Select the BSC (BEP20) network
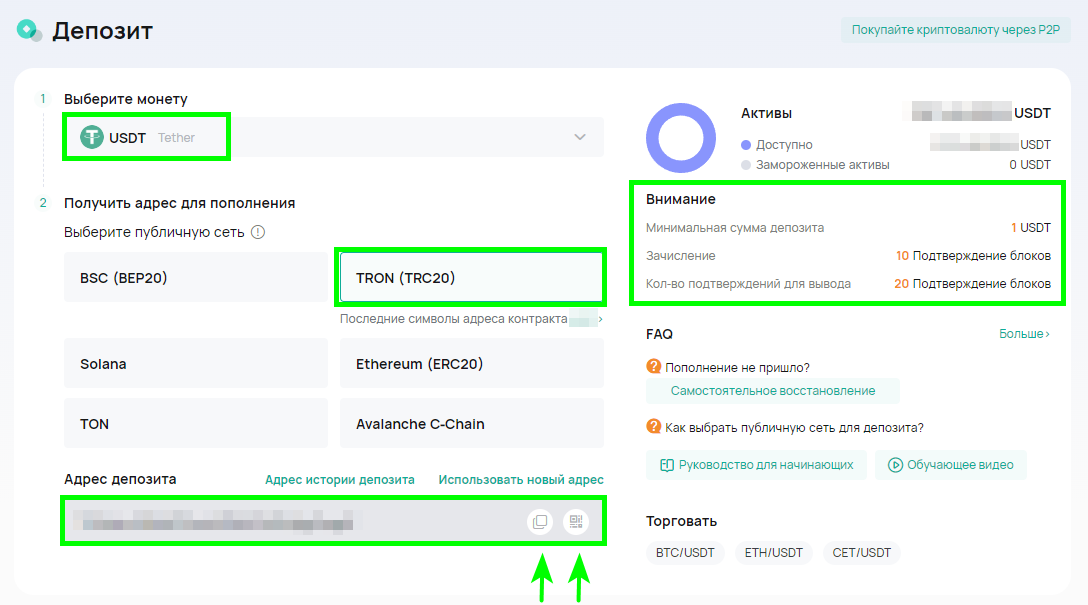The height and width of the screenshot is (605, 1088). coord(195,278)
